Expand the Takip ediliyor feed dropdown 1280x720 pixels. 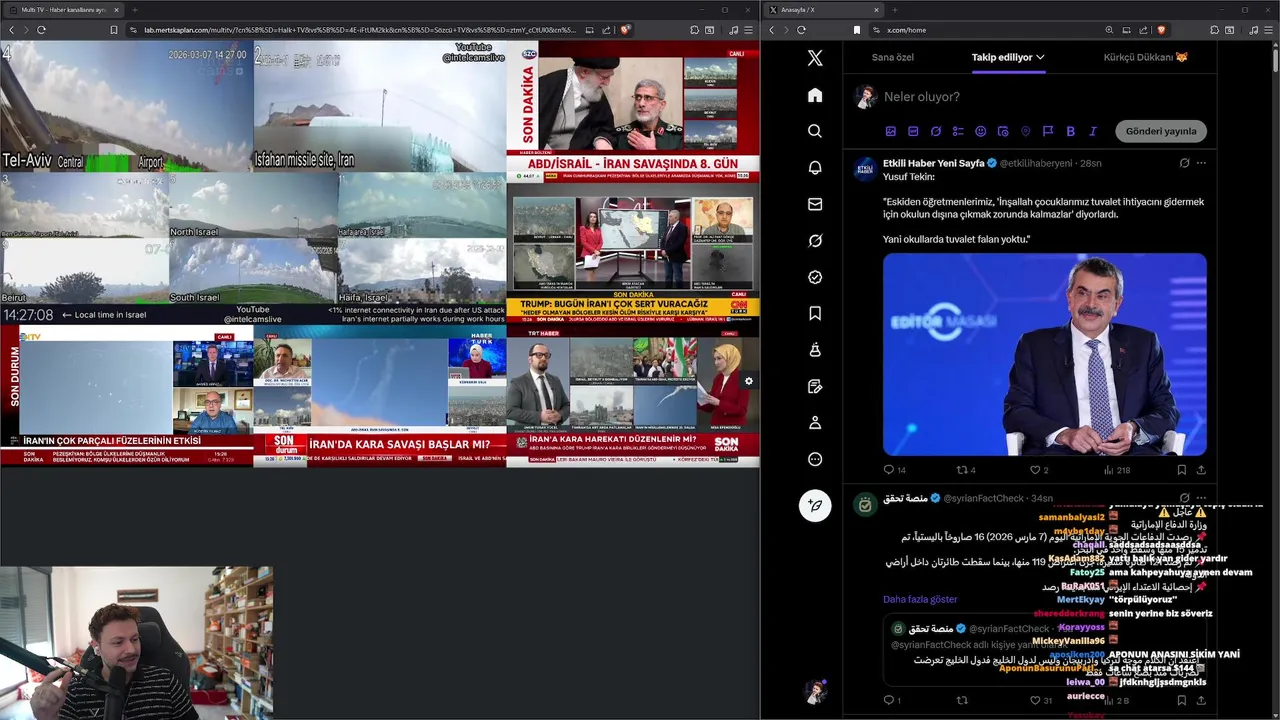coord(1040,57)
